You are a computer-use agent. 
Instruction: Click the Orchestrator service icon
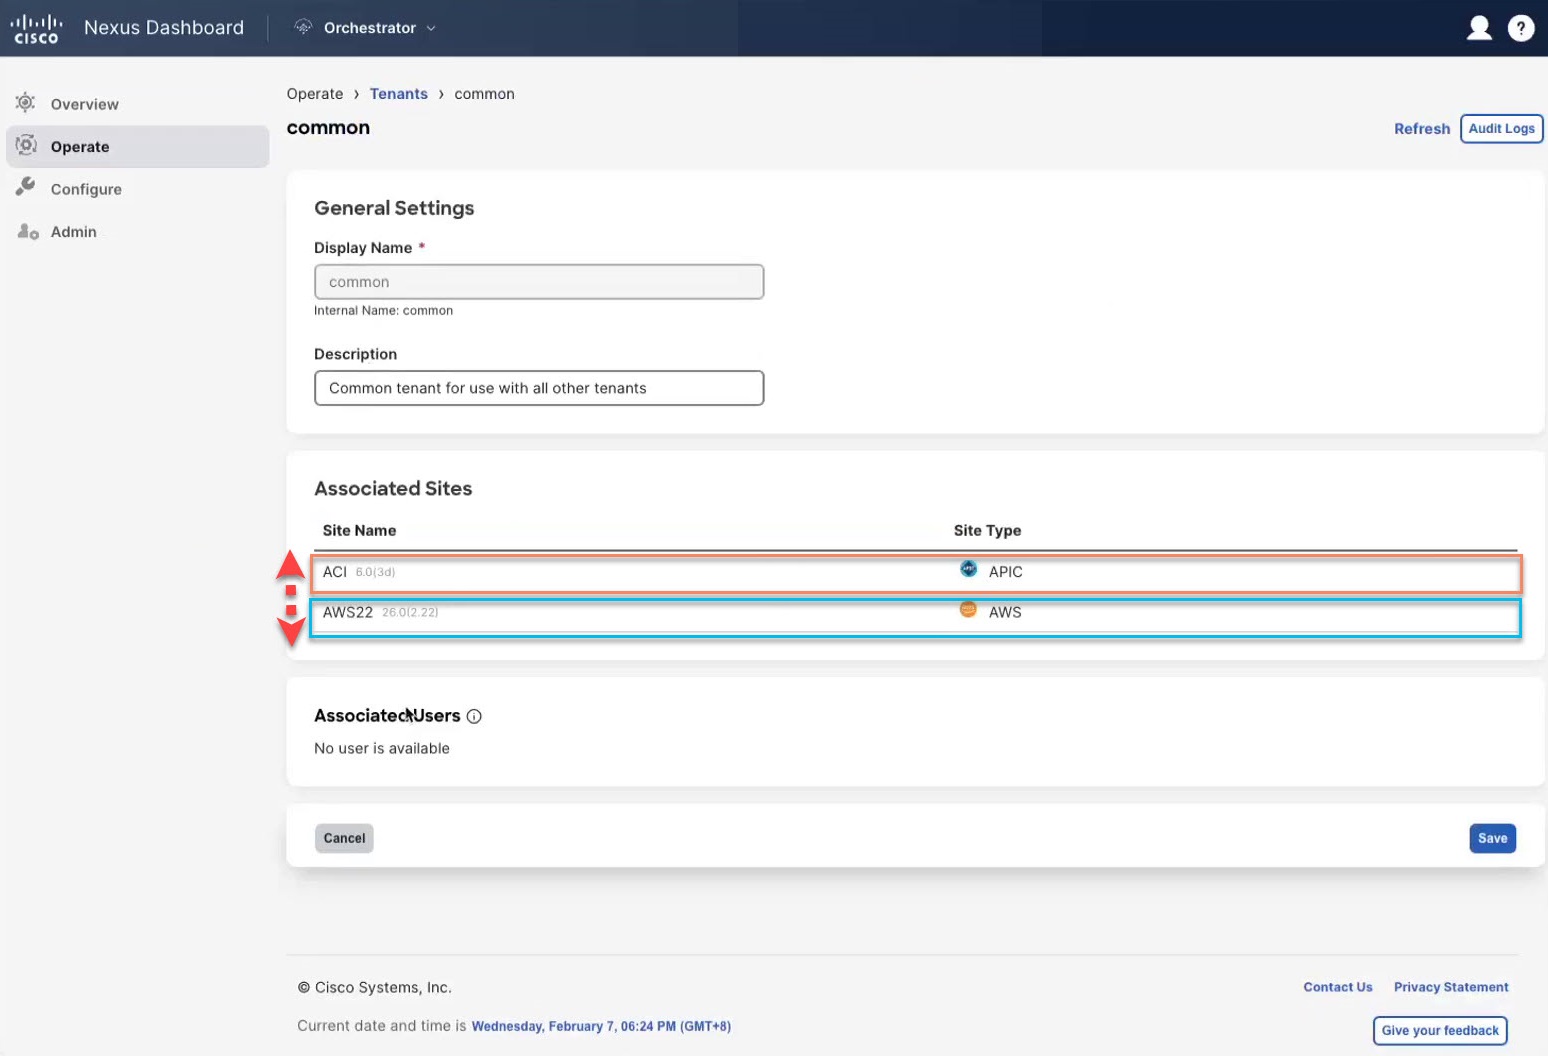click(303, 27)
